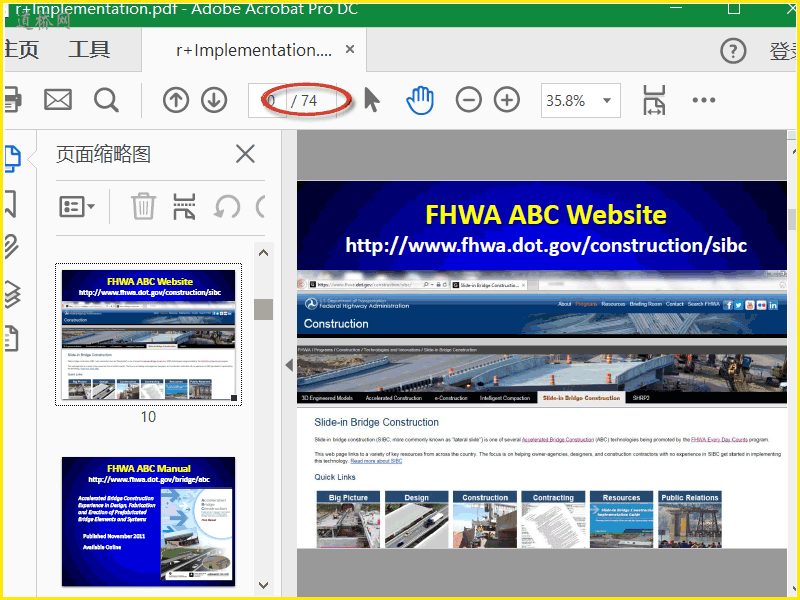Screen dimensions: 800x600
Task: Click the page layout icon beside trash
Action: pyautogui.click(x=184, y=206)
